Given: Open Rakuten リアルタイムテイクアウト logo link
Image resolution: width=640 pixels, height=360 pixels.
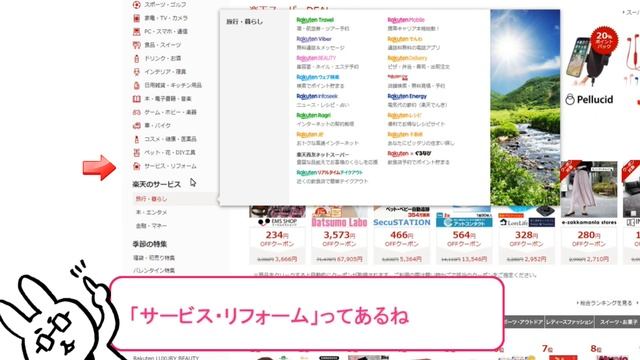Looking at the screenshot, I should [x=329, y=173].
